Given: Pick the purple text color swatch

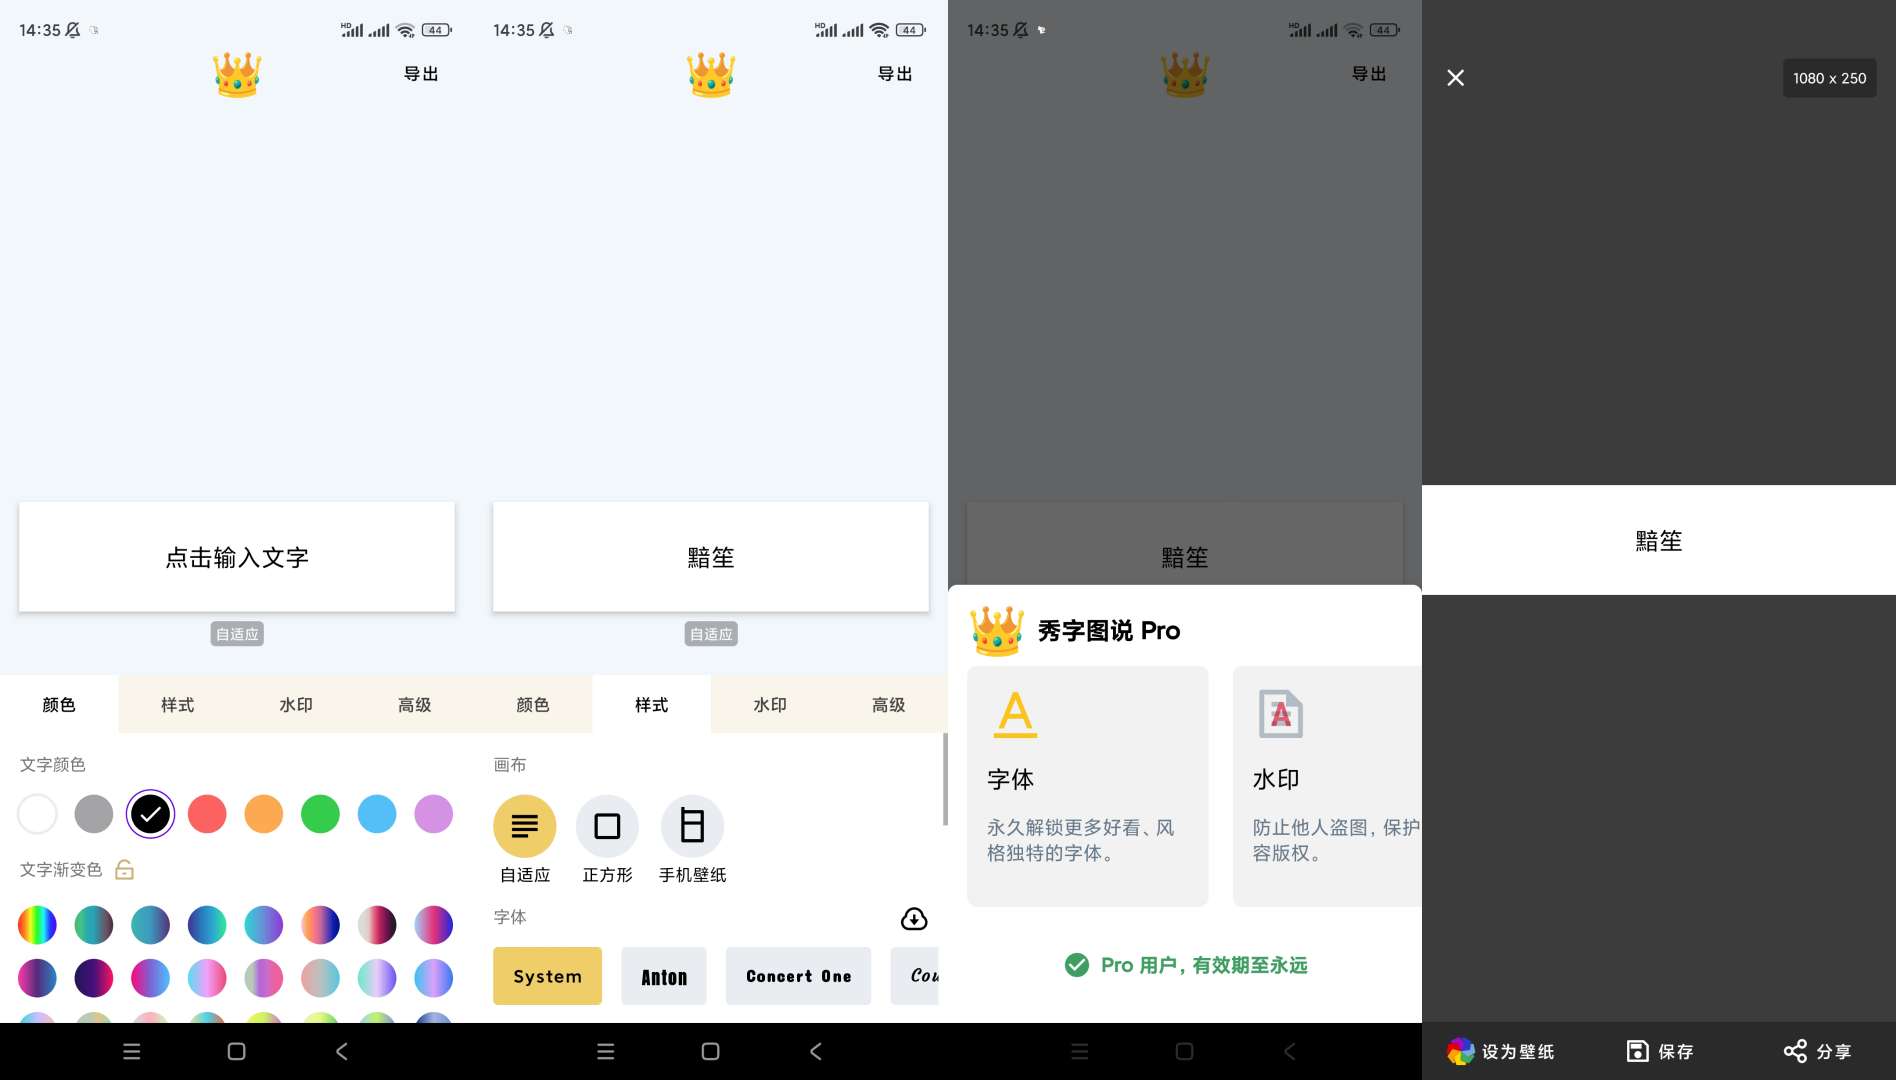Looking at the screenshot, I should click(434, 814).
